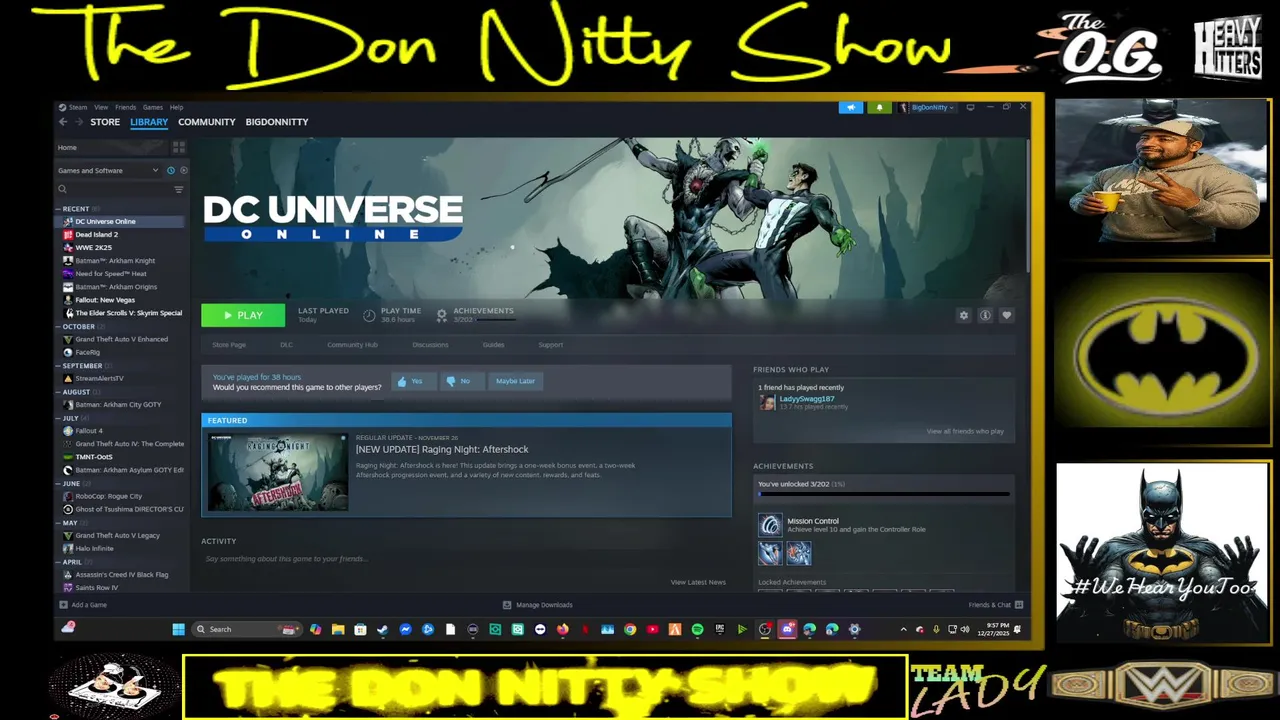Open the View menu
The image size is (1280, 720).
[x=101, y=107]
